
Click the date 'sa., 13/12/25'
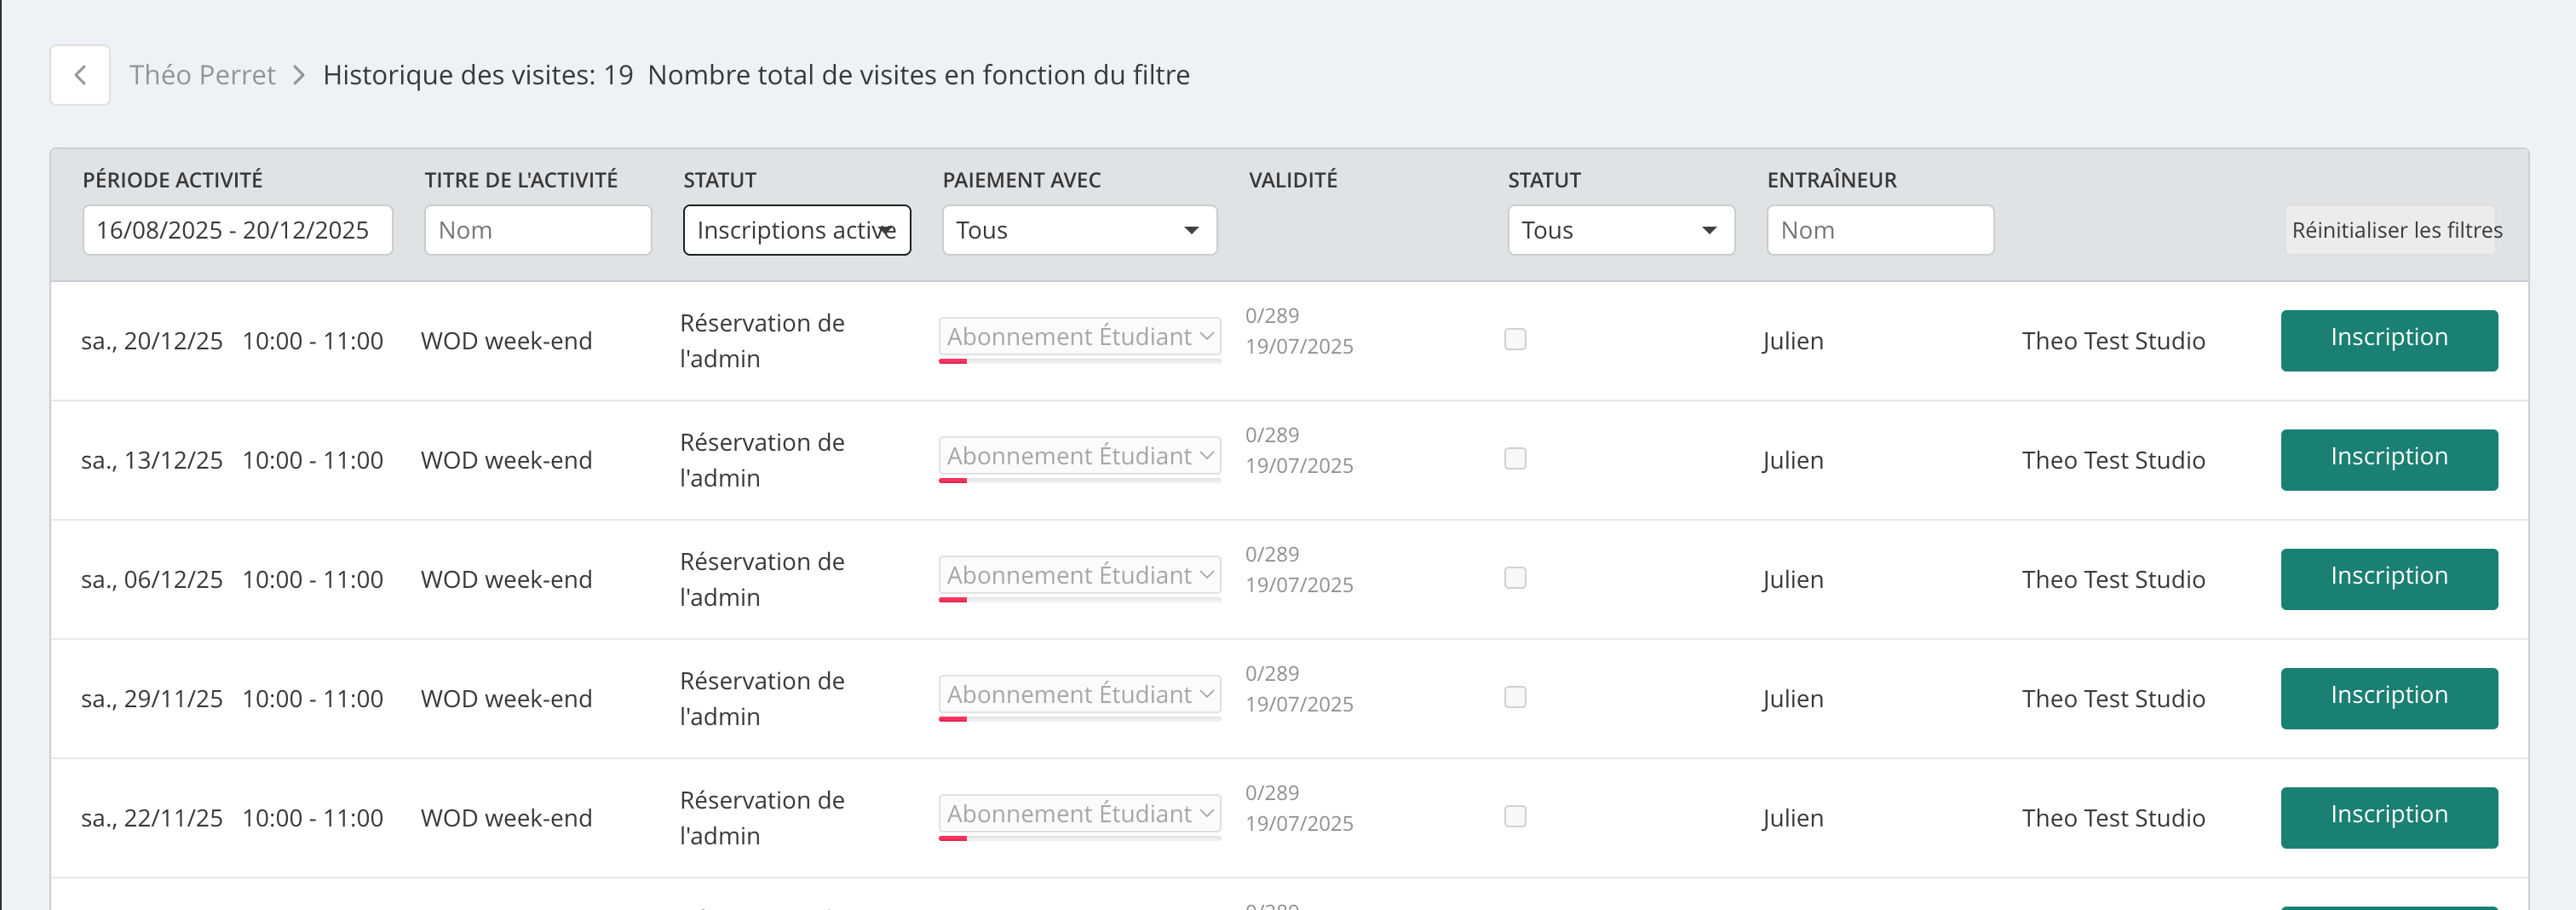click(x=152, y=460)
